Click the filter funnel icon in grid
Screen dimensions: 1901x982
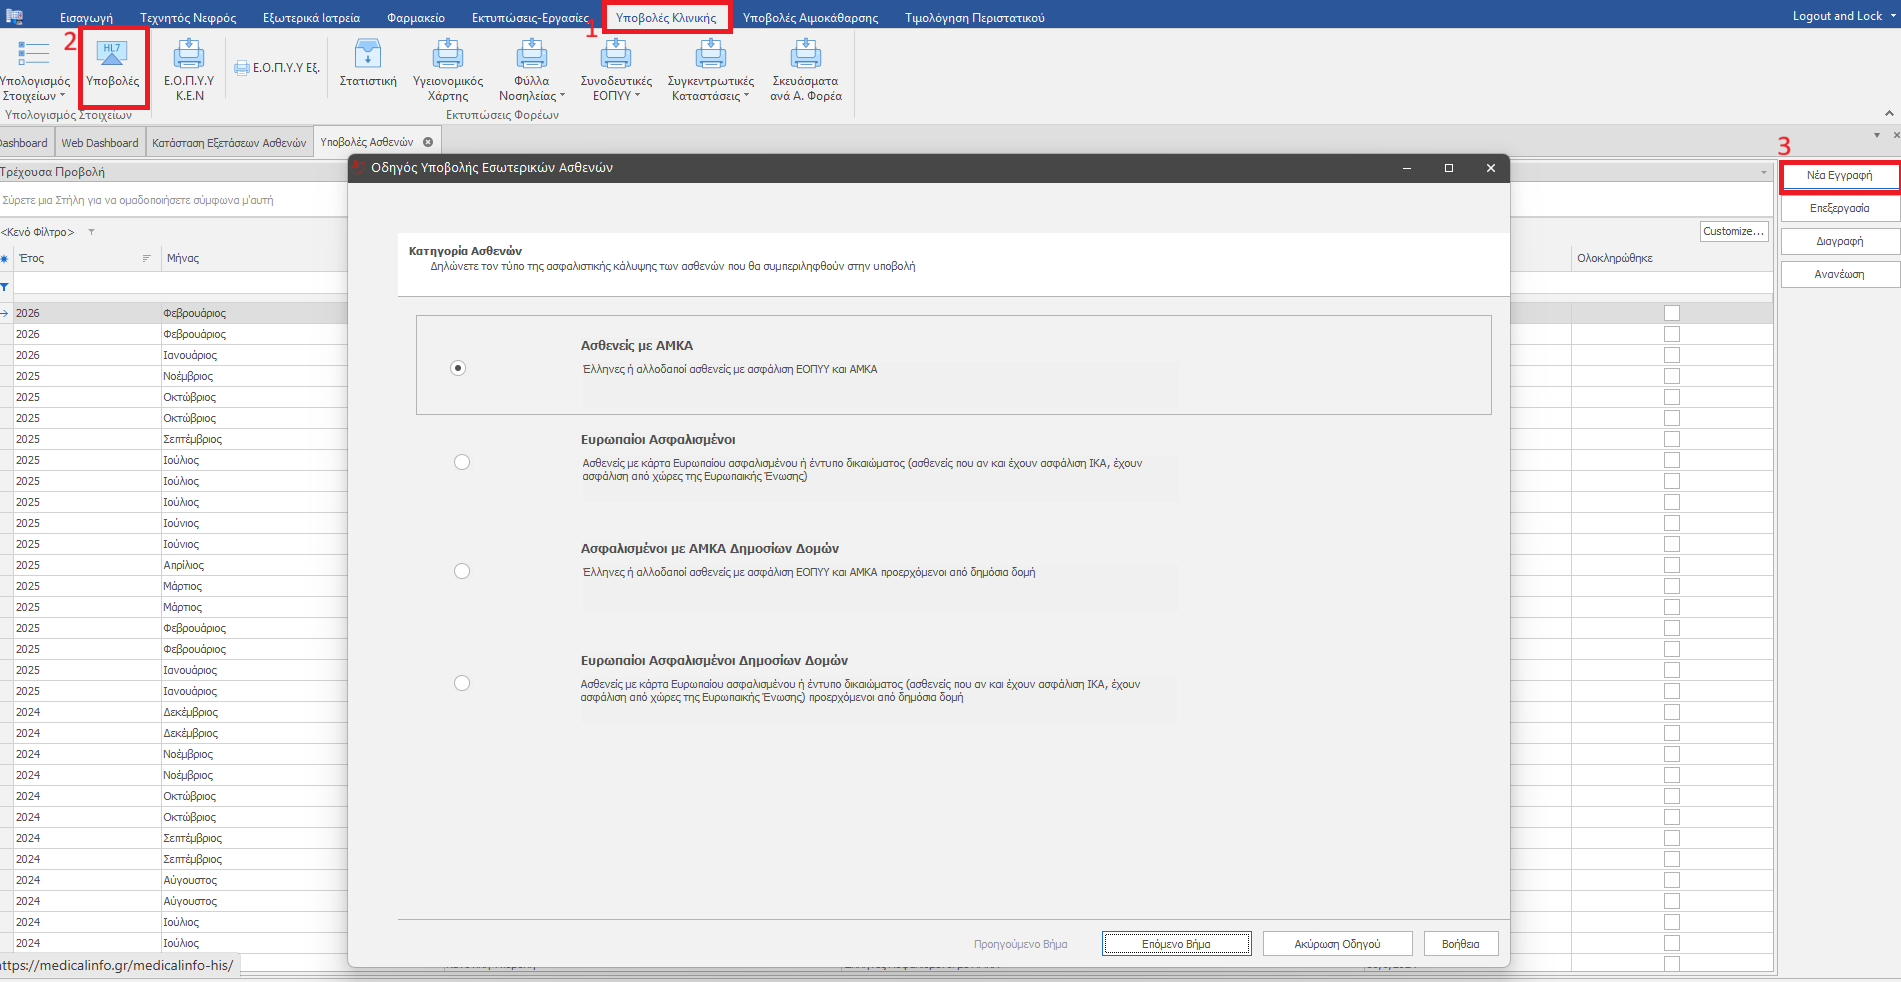click(x=5, y=287)
